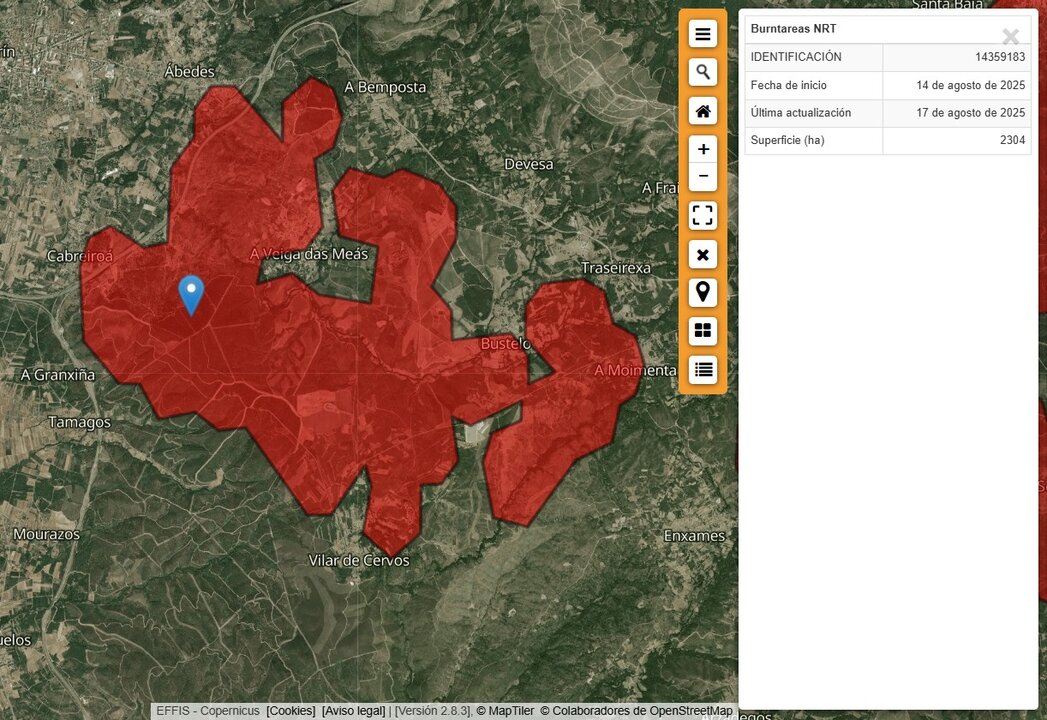Click the EFFIS - Copernicus attribution text
The height and width of the screenshot is (720, 1047).
pos(208,711)
